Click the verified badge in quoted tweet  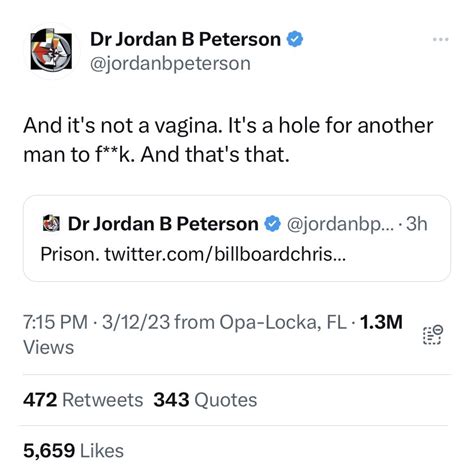273,224
